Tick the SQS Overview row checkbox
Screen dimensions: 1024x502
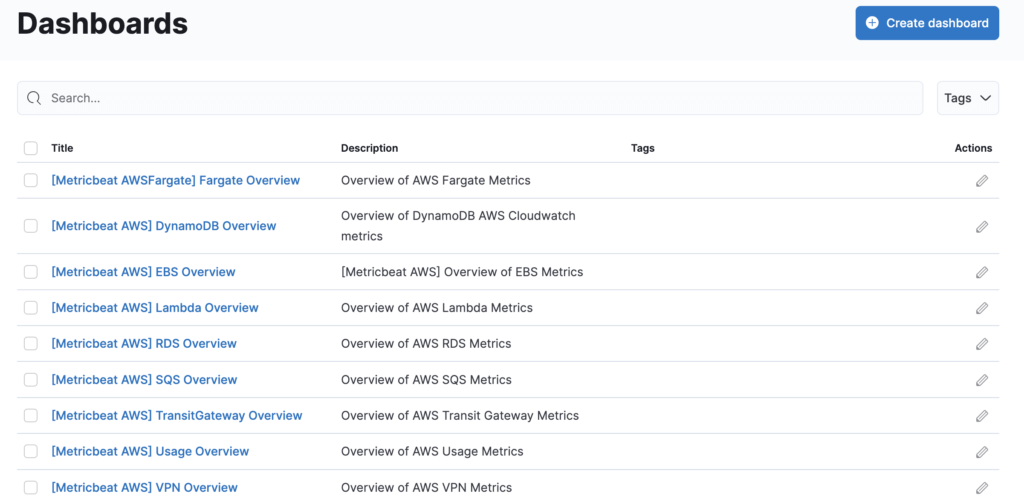tap(31, 379)
